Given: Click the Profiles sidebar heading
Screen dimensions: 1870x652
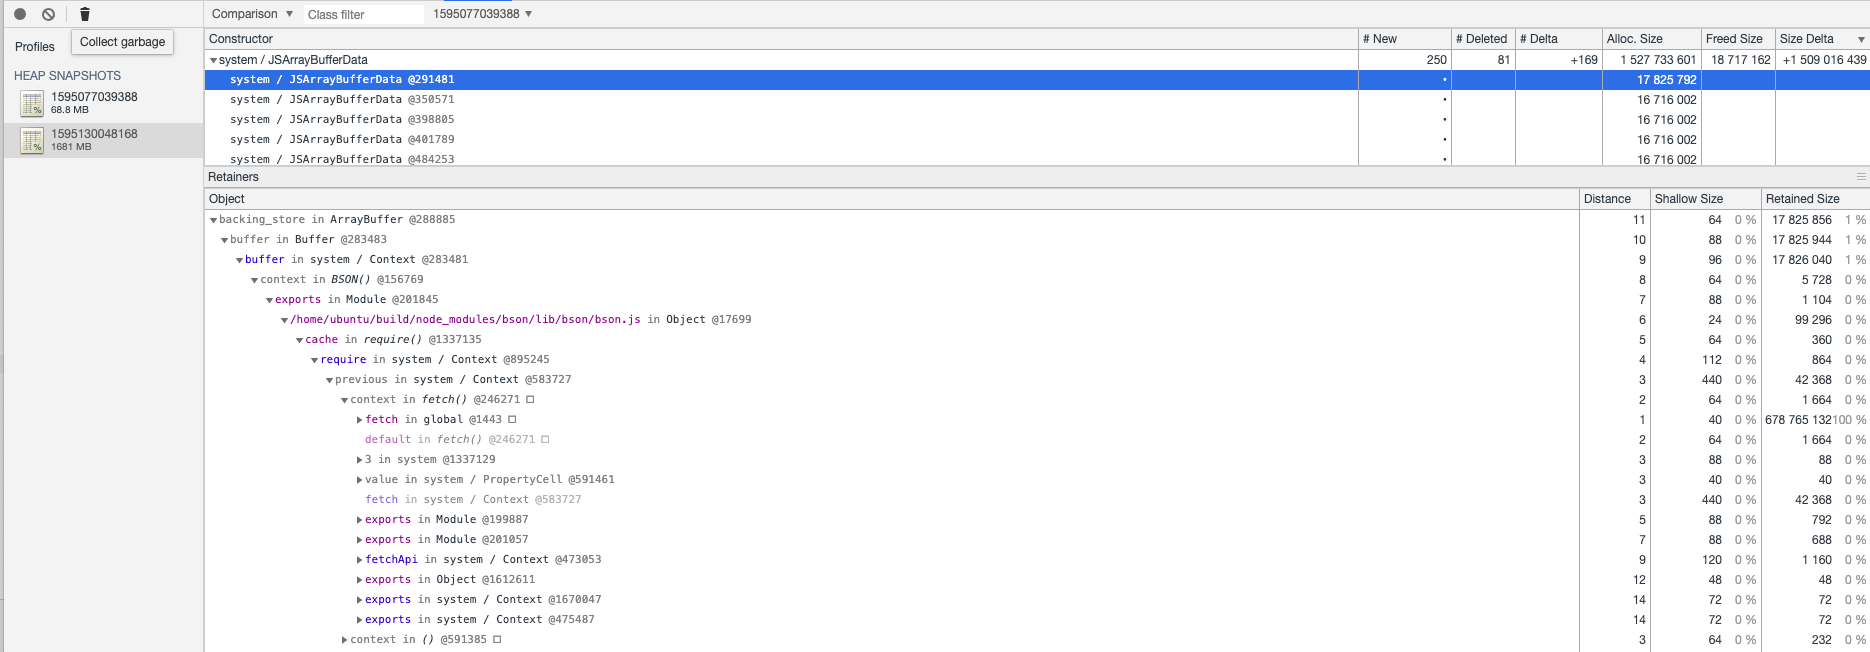Looking at the screenshot, I should pos(35,47).
